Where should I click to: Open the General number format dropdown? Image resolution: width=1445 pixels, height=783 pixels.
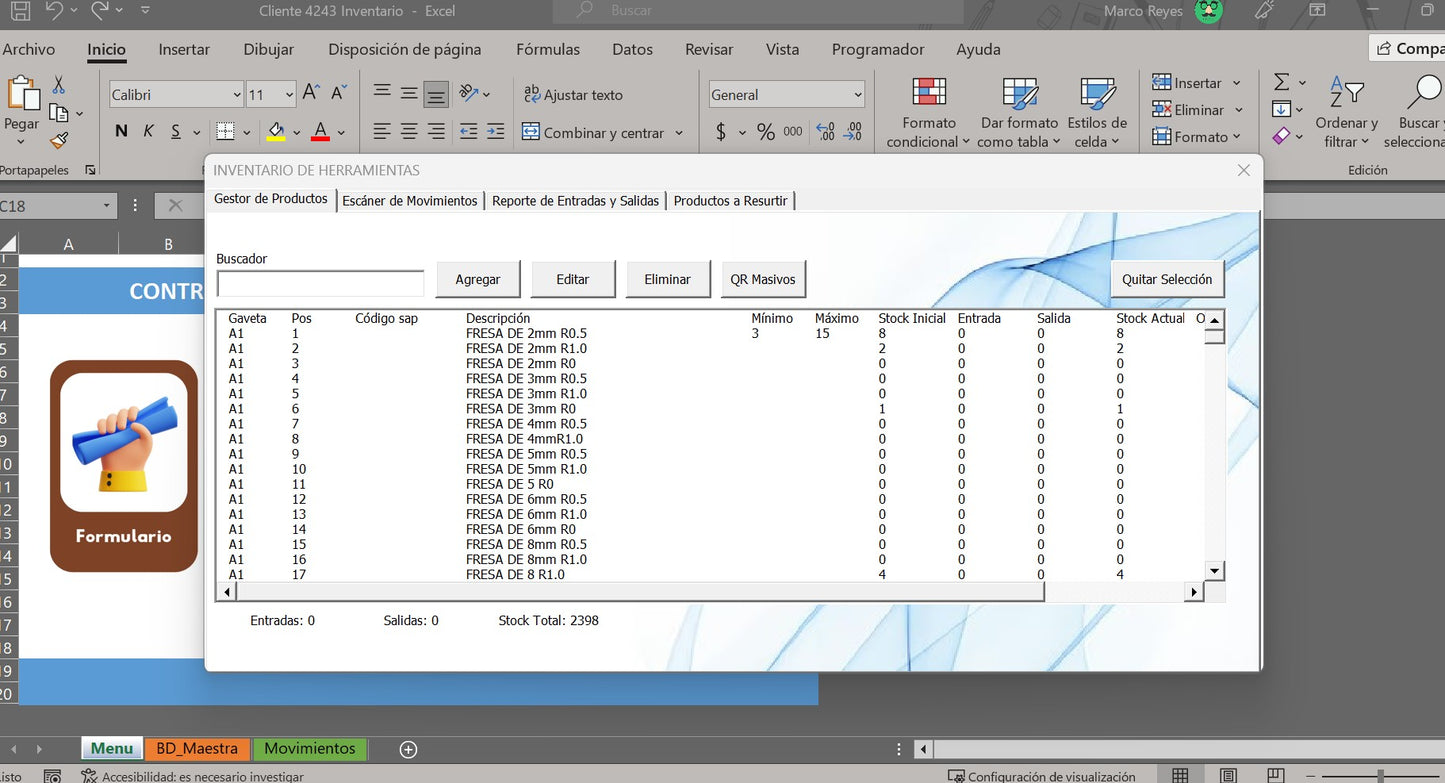coord(858,95)
